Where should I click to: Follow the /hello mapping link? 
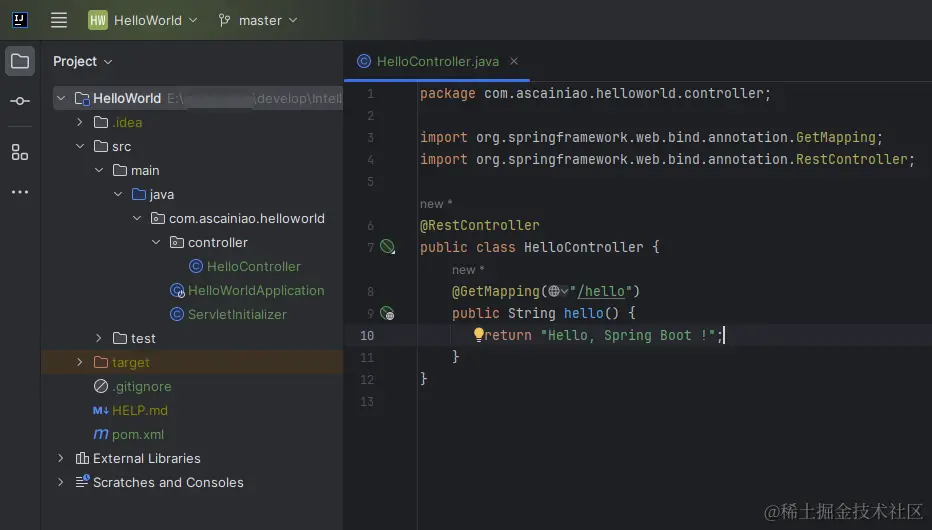tap(601, 291)
